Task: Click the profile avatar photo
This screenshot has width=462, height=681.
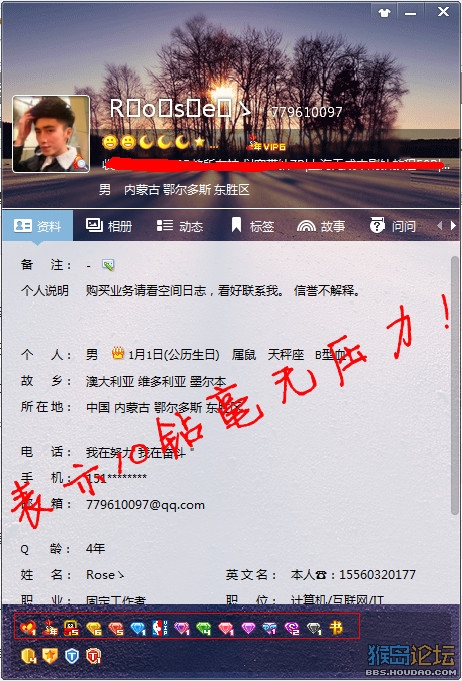Action: click(x=51, y=134)
